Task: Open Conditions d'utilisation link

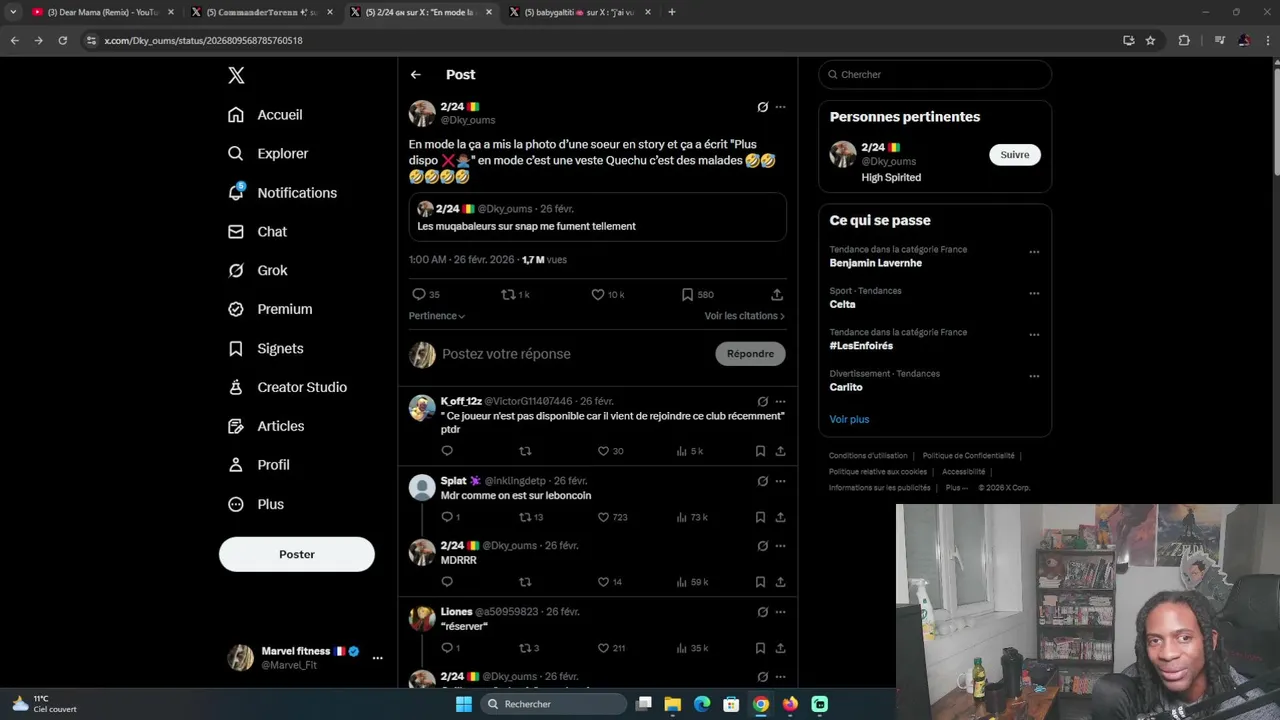Action: pos(868,456)
